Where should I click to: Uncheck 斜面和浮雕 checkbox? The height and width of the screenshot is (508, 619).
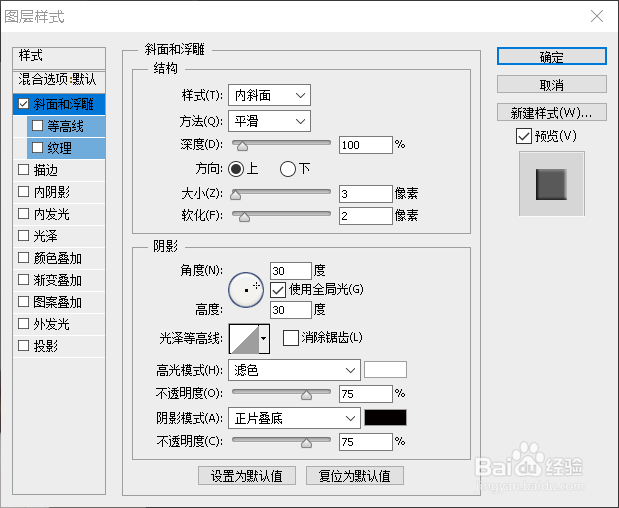(x=24, y=104)
